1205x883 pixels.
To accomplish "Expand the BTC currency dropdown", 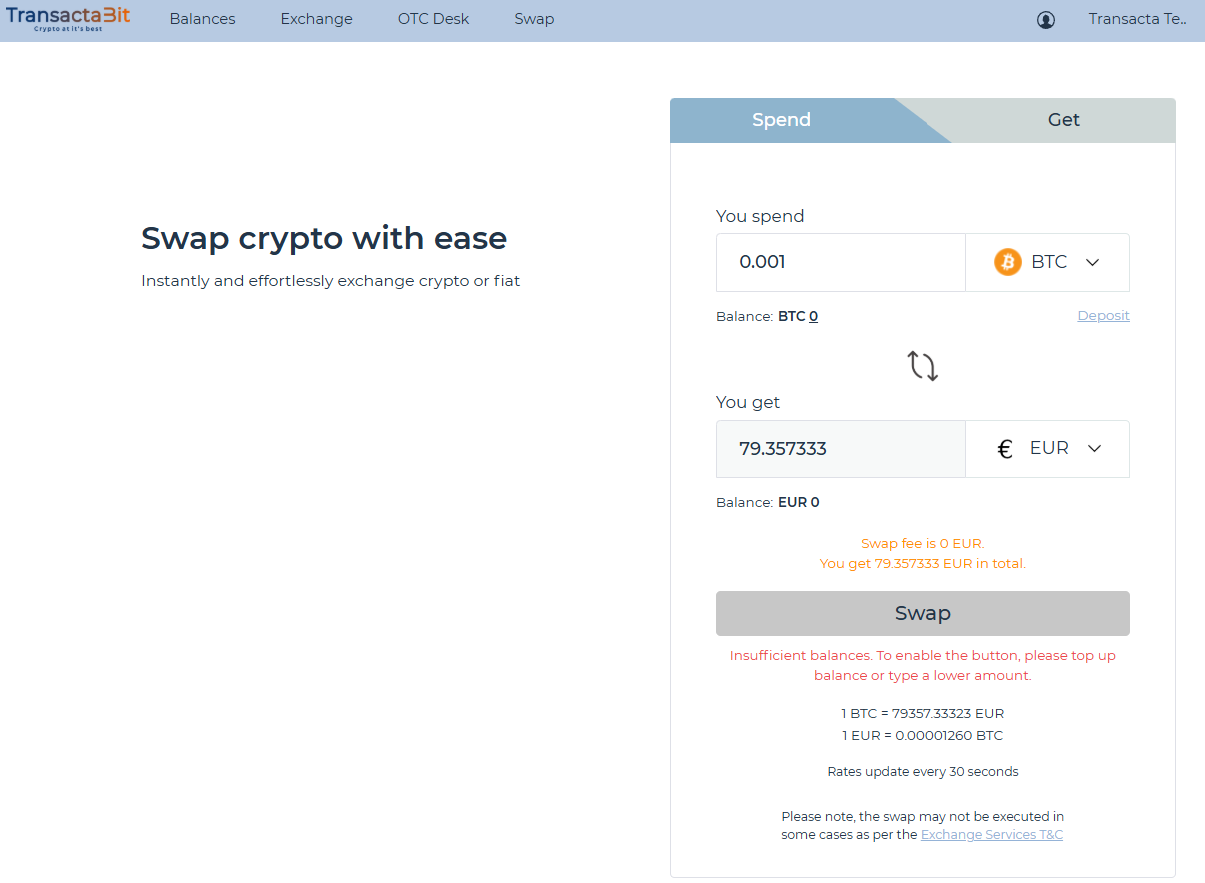I will coord(1092,262).
